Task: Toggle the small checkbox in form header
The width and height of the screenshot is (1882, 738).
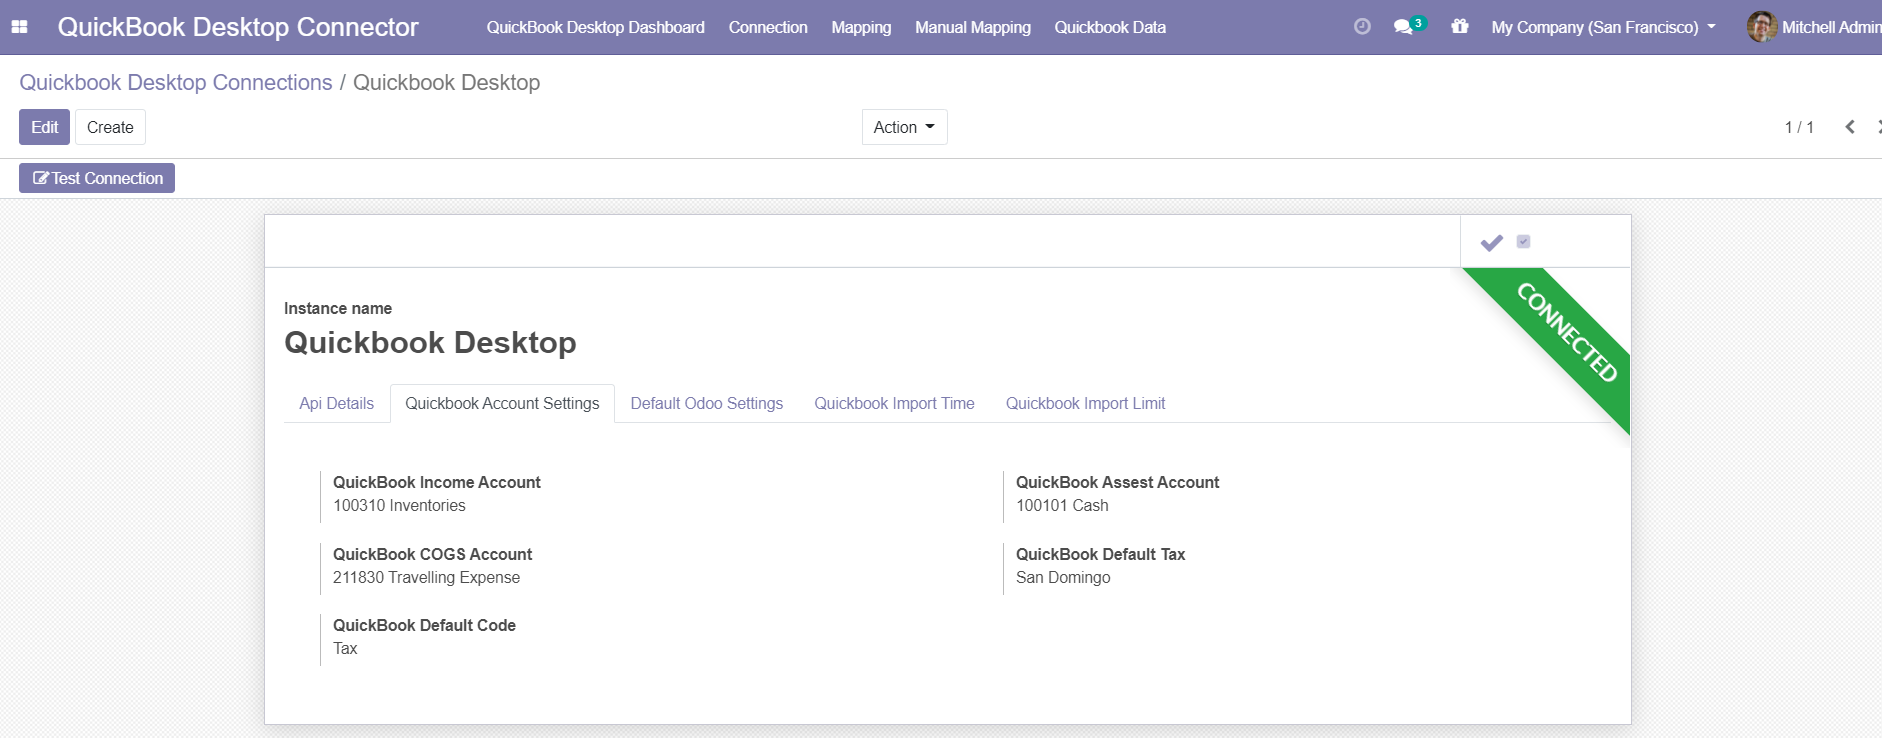Action: click(x=1523, y=241)
